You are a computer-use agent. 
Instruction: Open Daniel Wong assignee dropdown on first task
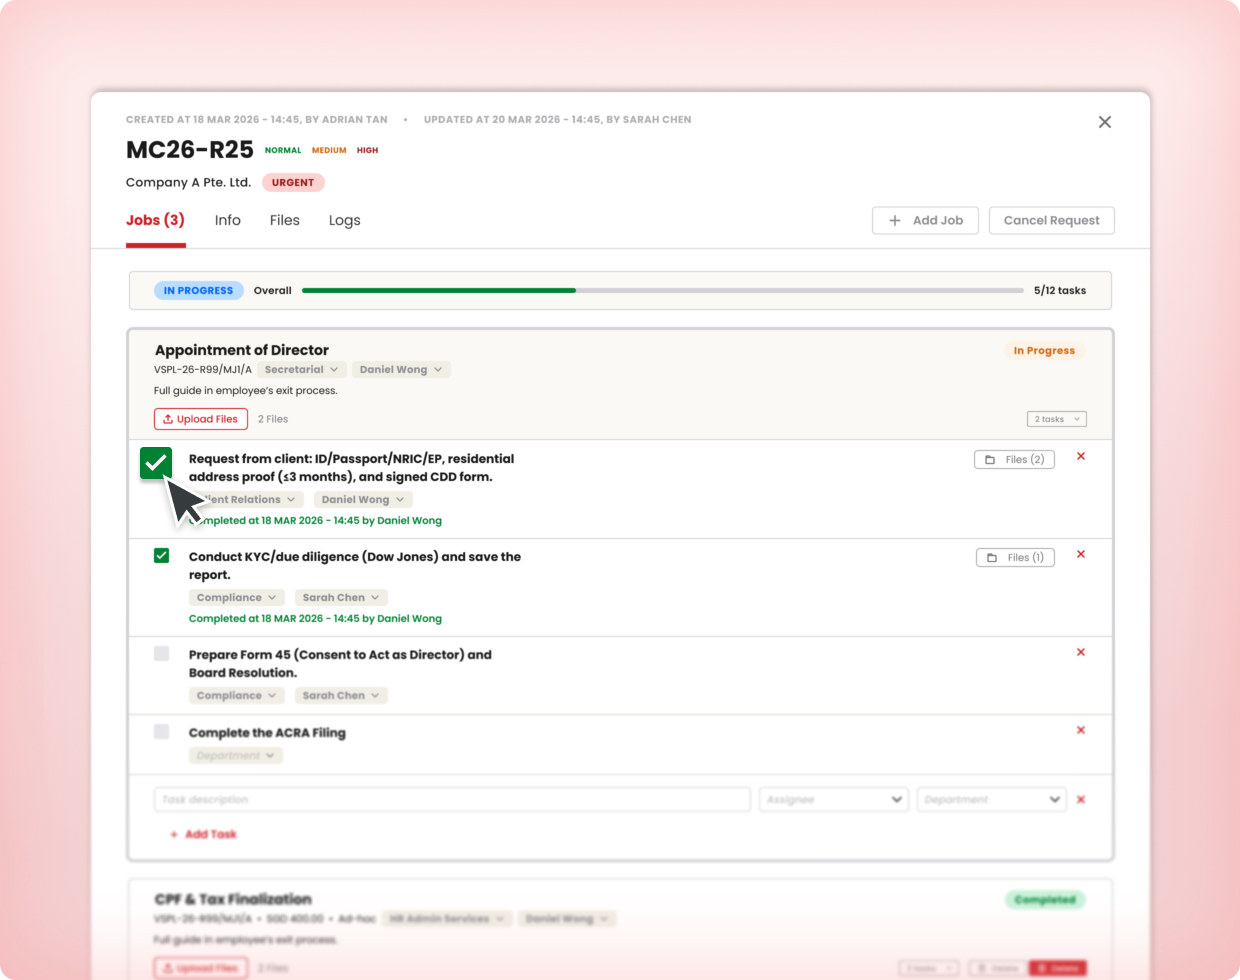363,499
